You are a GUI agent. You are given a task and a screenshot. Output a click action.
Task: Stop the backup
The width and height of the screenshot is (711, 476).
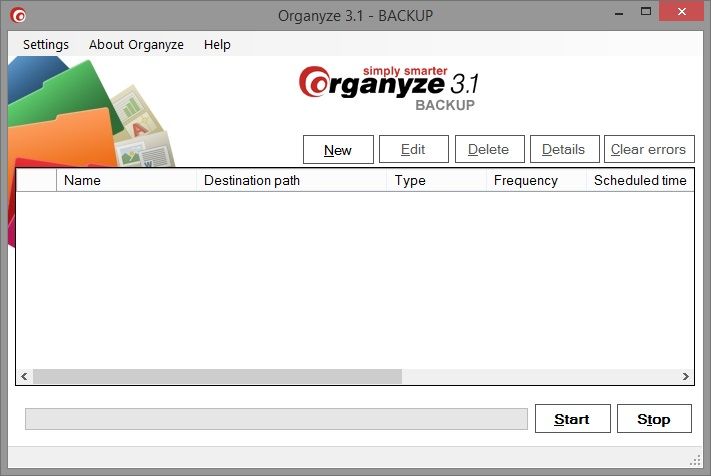point(654,419)
